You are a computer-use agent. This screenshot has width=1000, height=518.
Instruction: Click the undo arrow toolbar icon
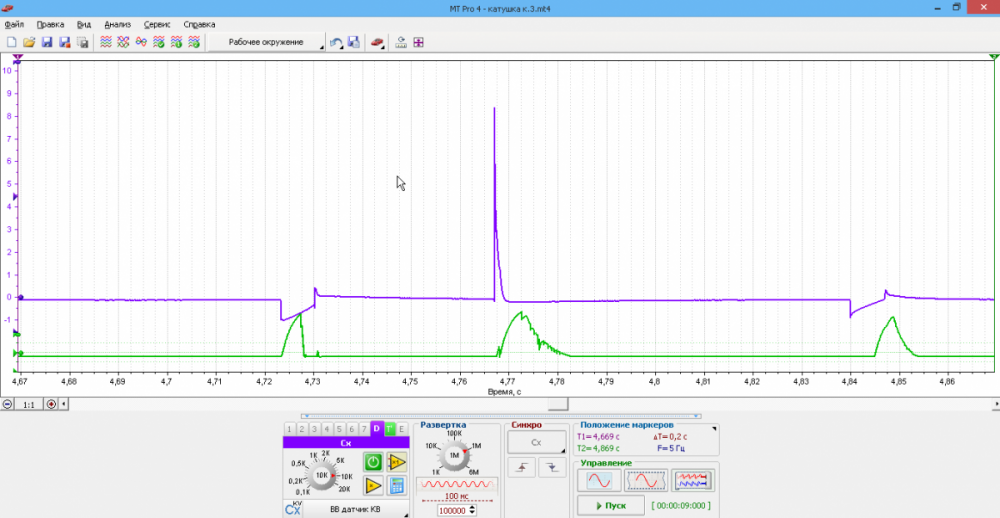click(336, 43)
